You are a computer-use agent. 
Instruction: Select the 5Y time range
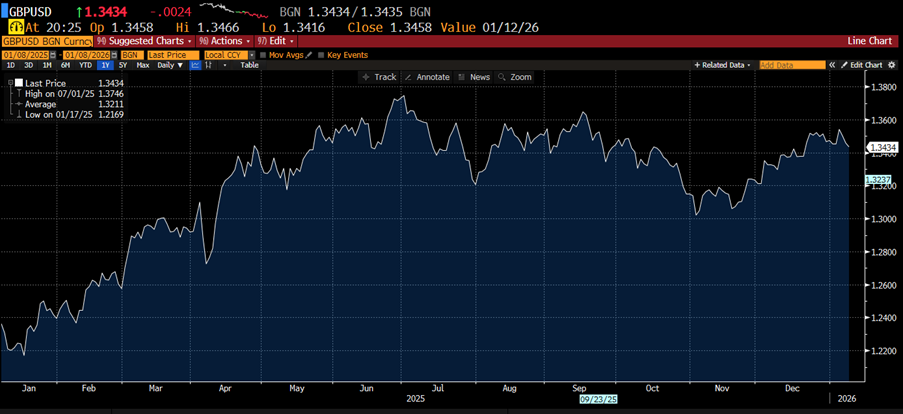pos(123,65)
